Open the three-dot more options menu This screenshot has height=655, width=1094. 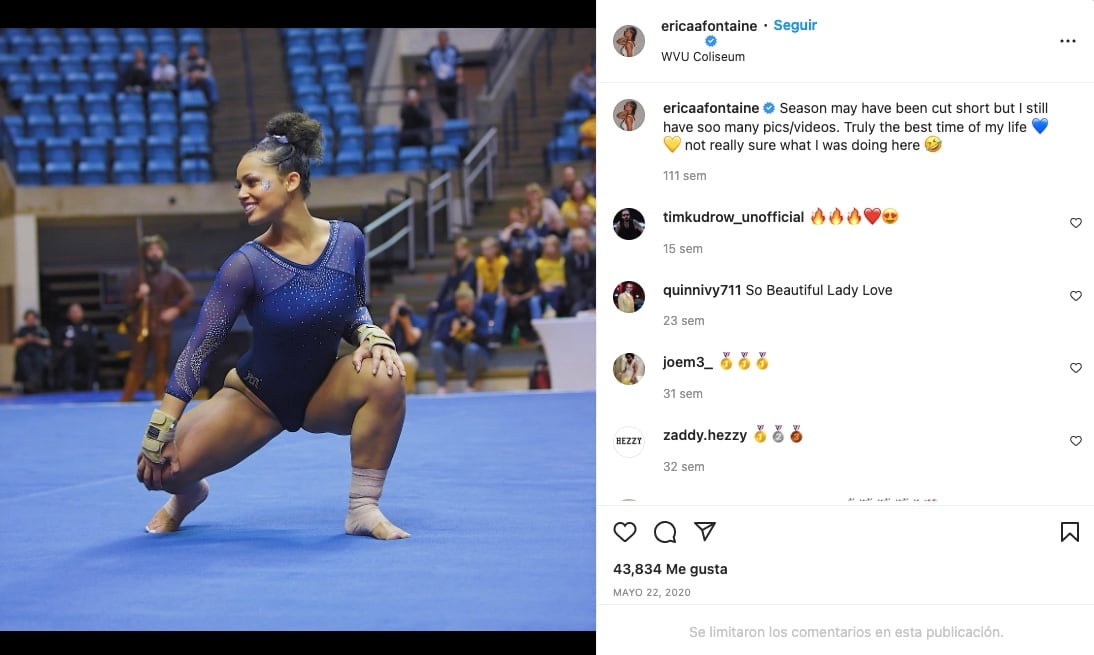point(1067,41)
